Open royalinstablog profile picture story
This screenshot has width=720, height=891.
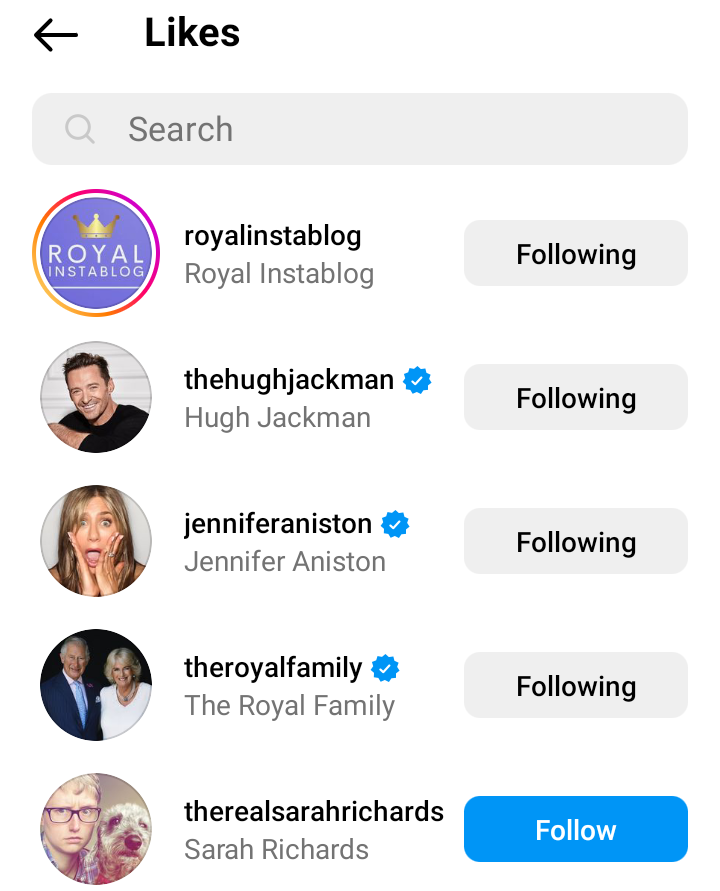coord(96,253)
